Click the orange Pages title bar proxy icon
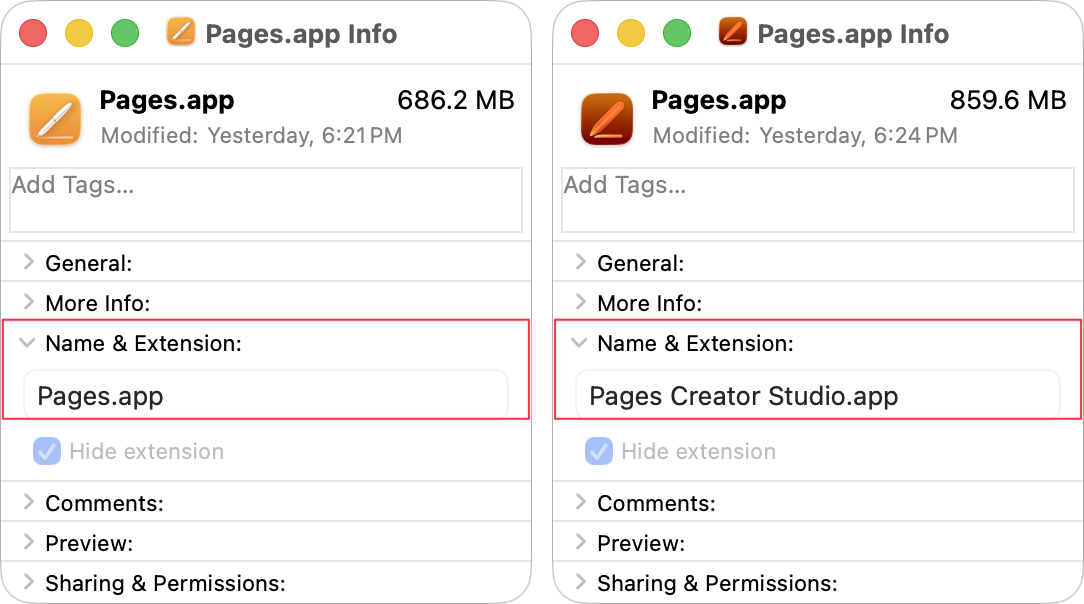Viewport: 1084px width, 604px height. tap(181, 33)
